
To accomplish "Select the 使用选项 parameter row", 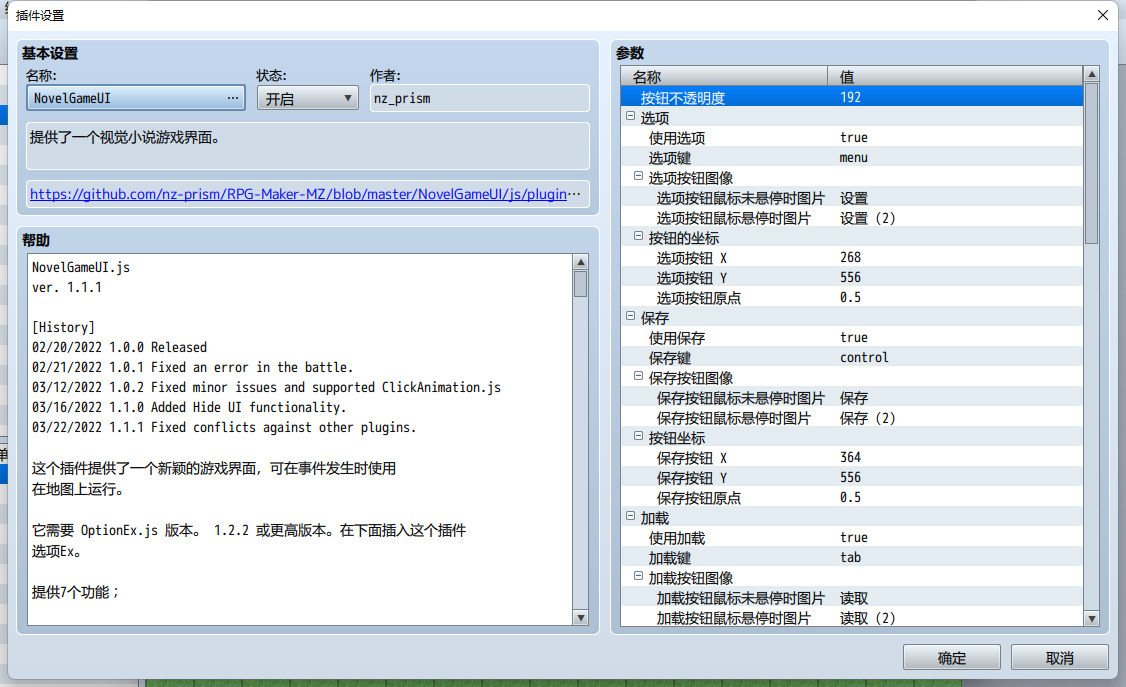I will point(852,137).
